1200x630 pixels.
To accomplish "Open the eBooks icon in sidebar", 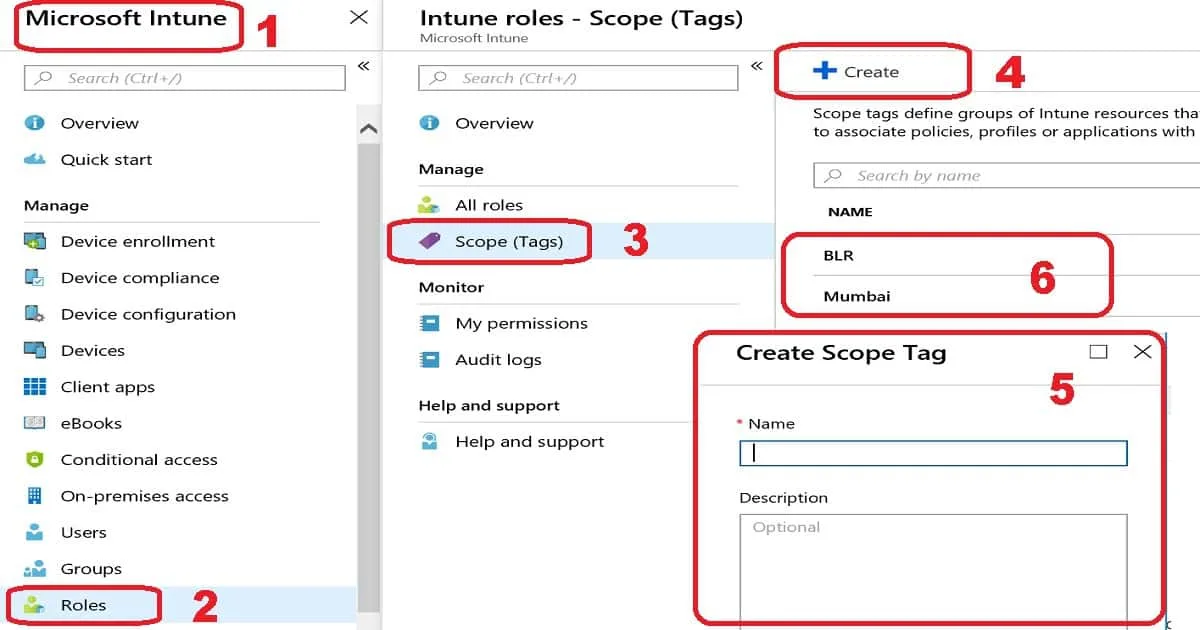I will (35, 423).
